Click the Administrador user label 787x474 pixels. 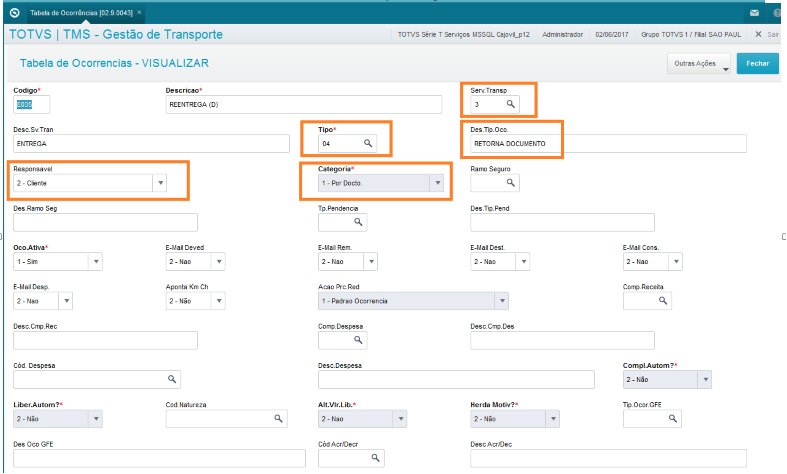[x=563, y=35]
